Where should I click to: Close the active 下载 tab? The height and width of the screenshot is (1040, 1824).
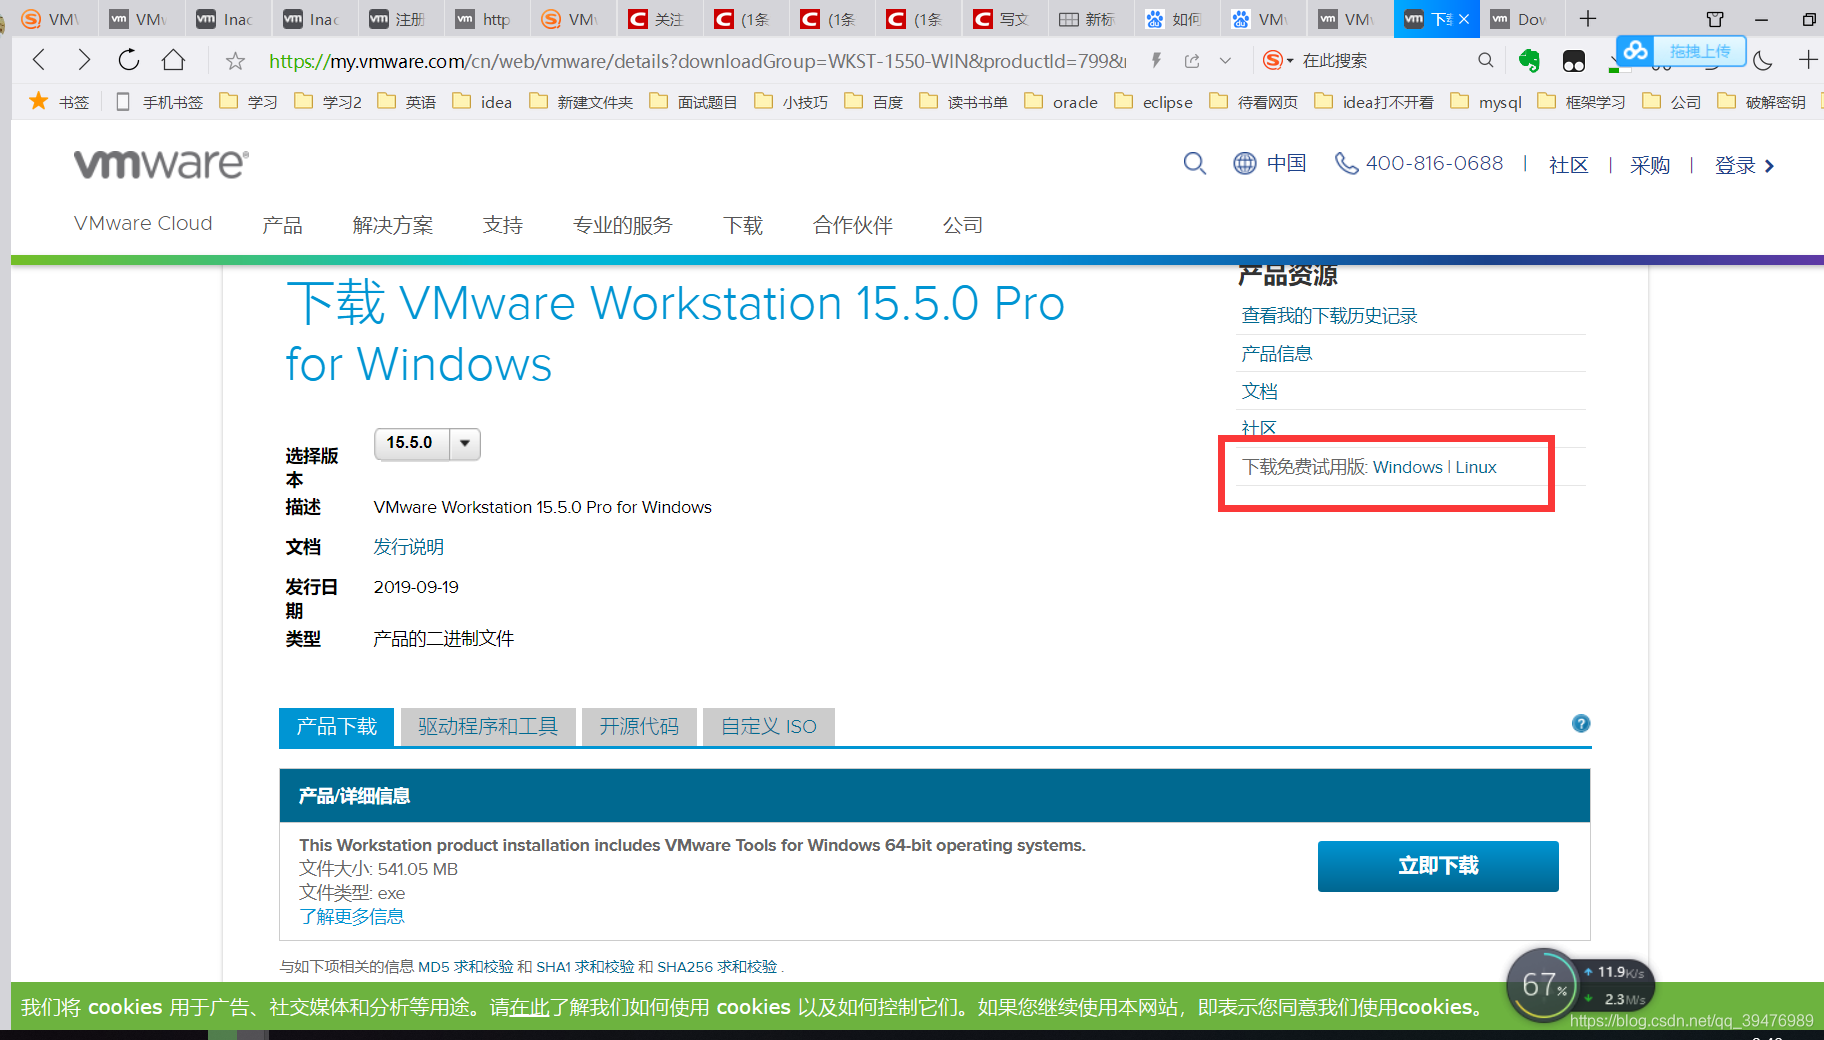tap(1464, 19)
